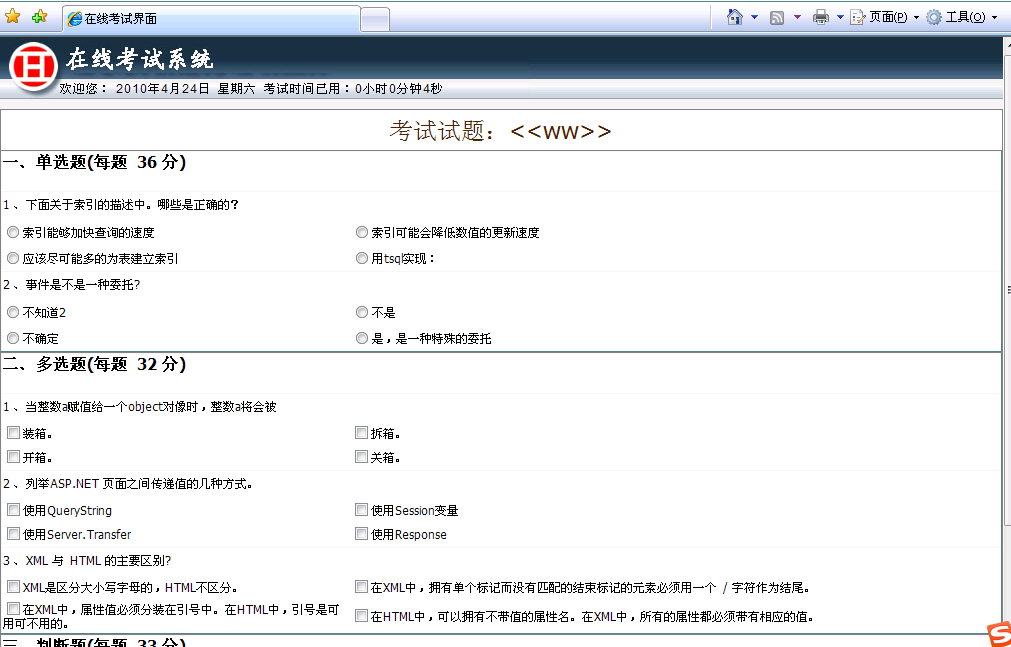
Task: Open the 工具(O) tools menu
Action: click(x=957, y=17)
